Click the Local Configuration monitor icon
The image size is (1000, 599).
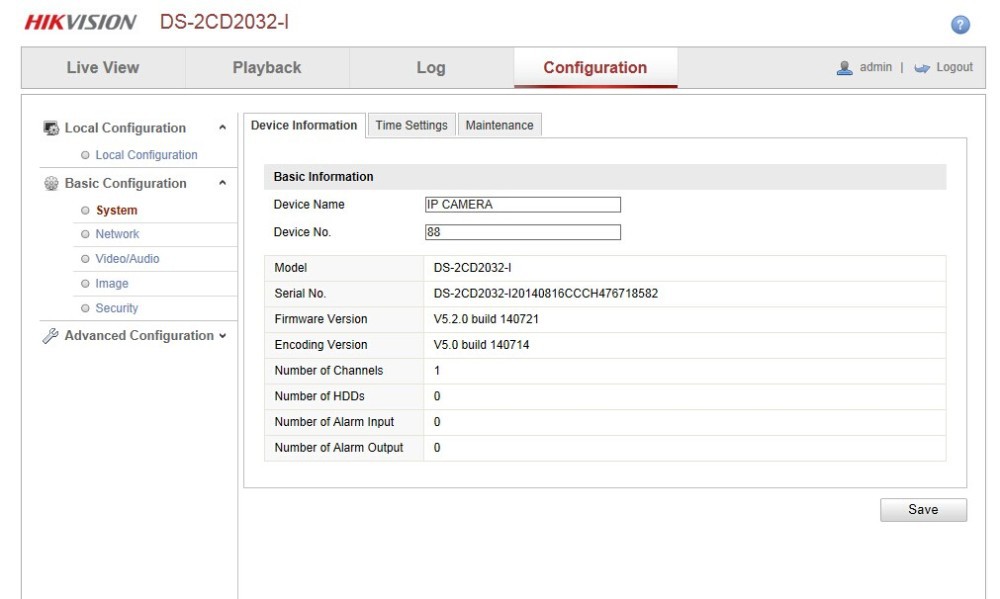(51, 128)
